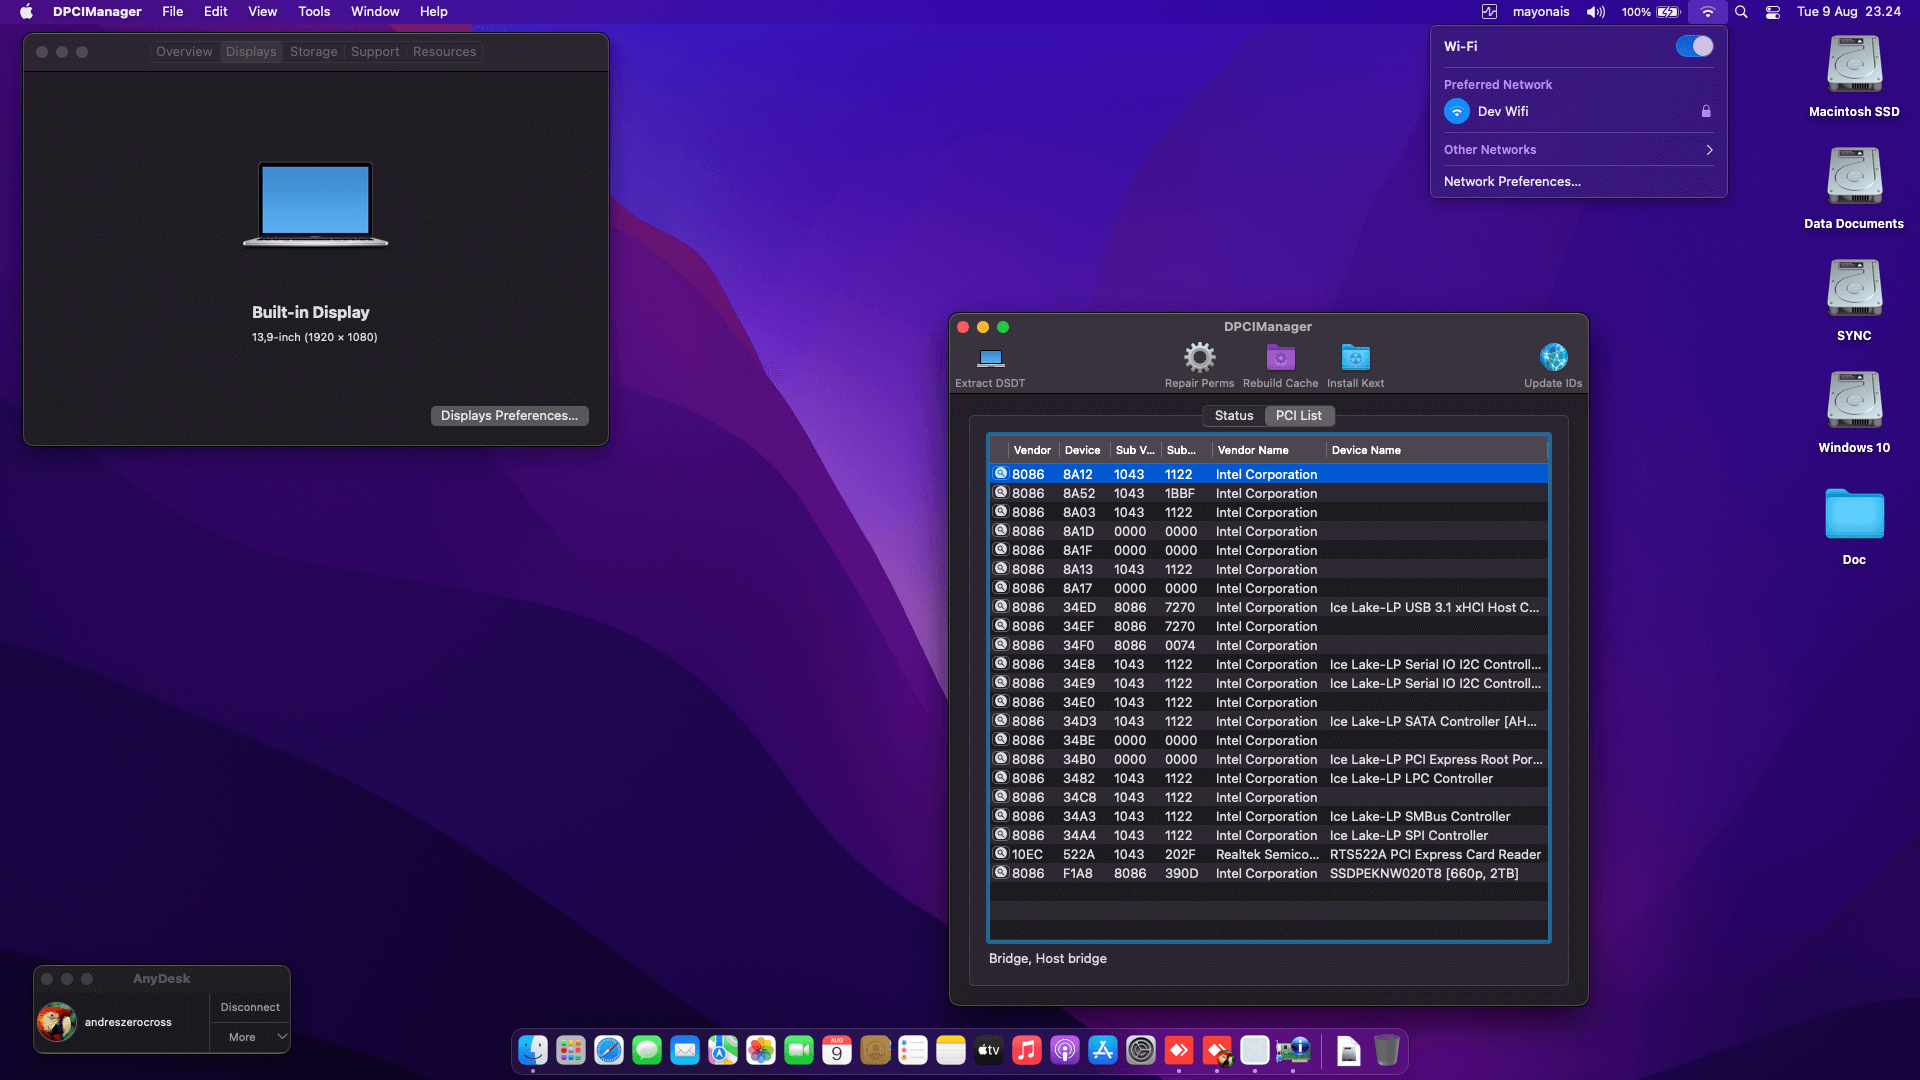Click the magnifier icon on Realtek 10EC row
The image size is (1920, 1080).
pos(1000,854)
